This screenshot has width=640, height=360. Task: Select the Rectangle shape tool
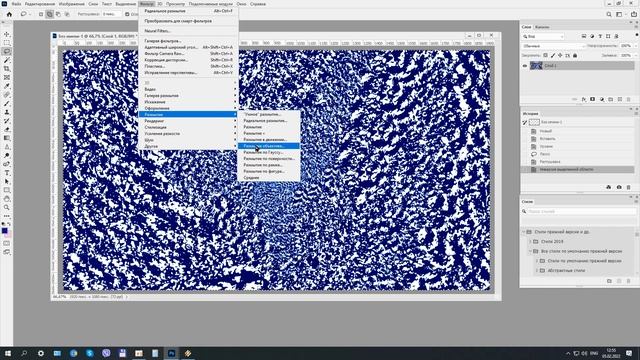click(x=7, y=190)
